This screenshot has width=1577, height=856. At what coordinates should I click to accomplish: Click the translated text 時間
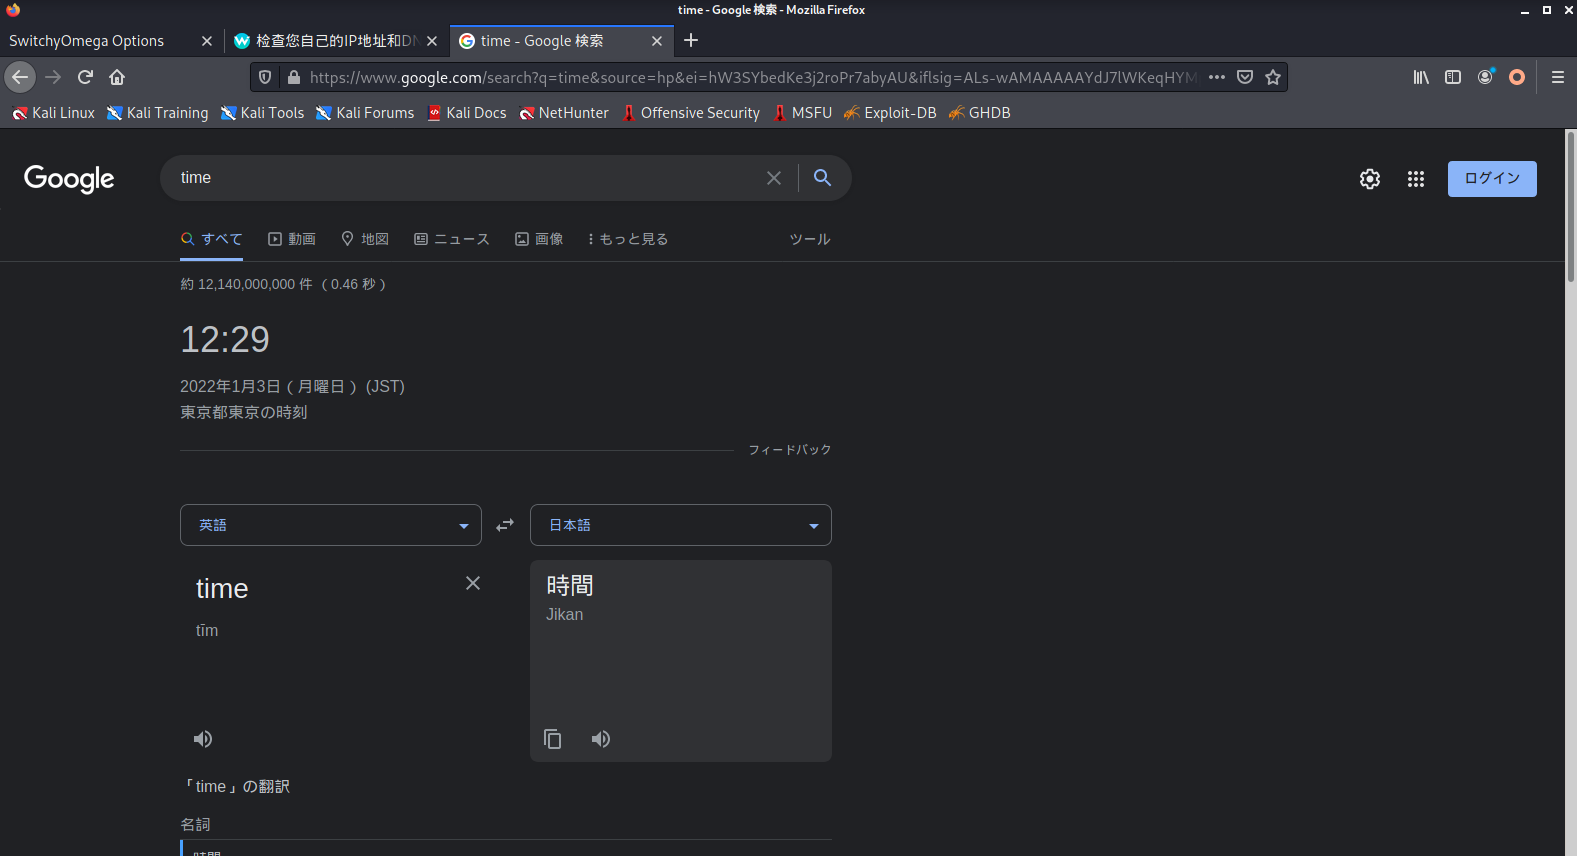[x=570, y=585]
